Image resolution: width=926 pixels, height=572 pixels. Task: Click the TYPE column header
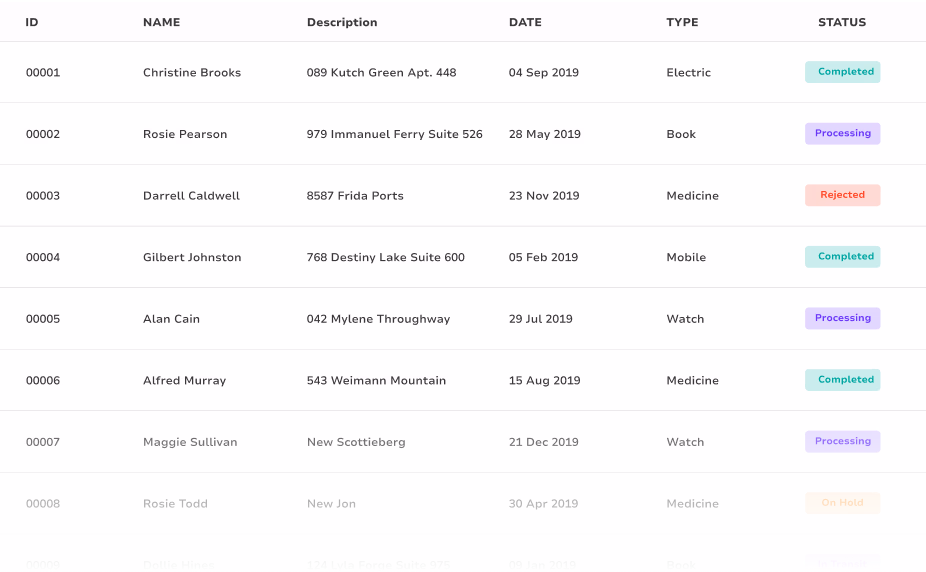point(682,22)
